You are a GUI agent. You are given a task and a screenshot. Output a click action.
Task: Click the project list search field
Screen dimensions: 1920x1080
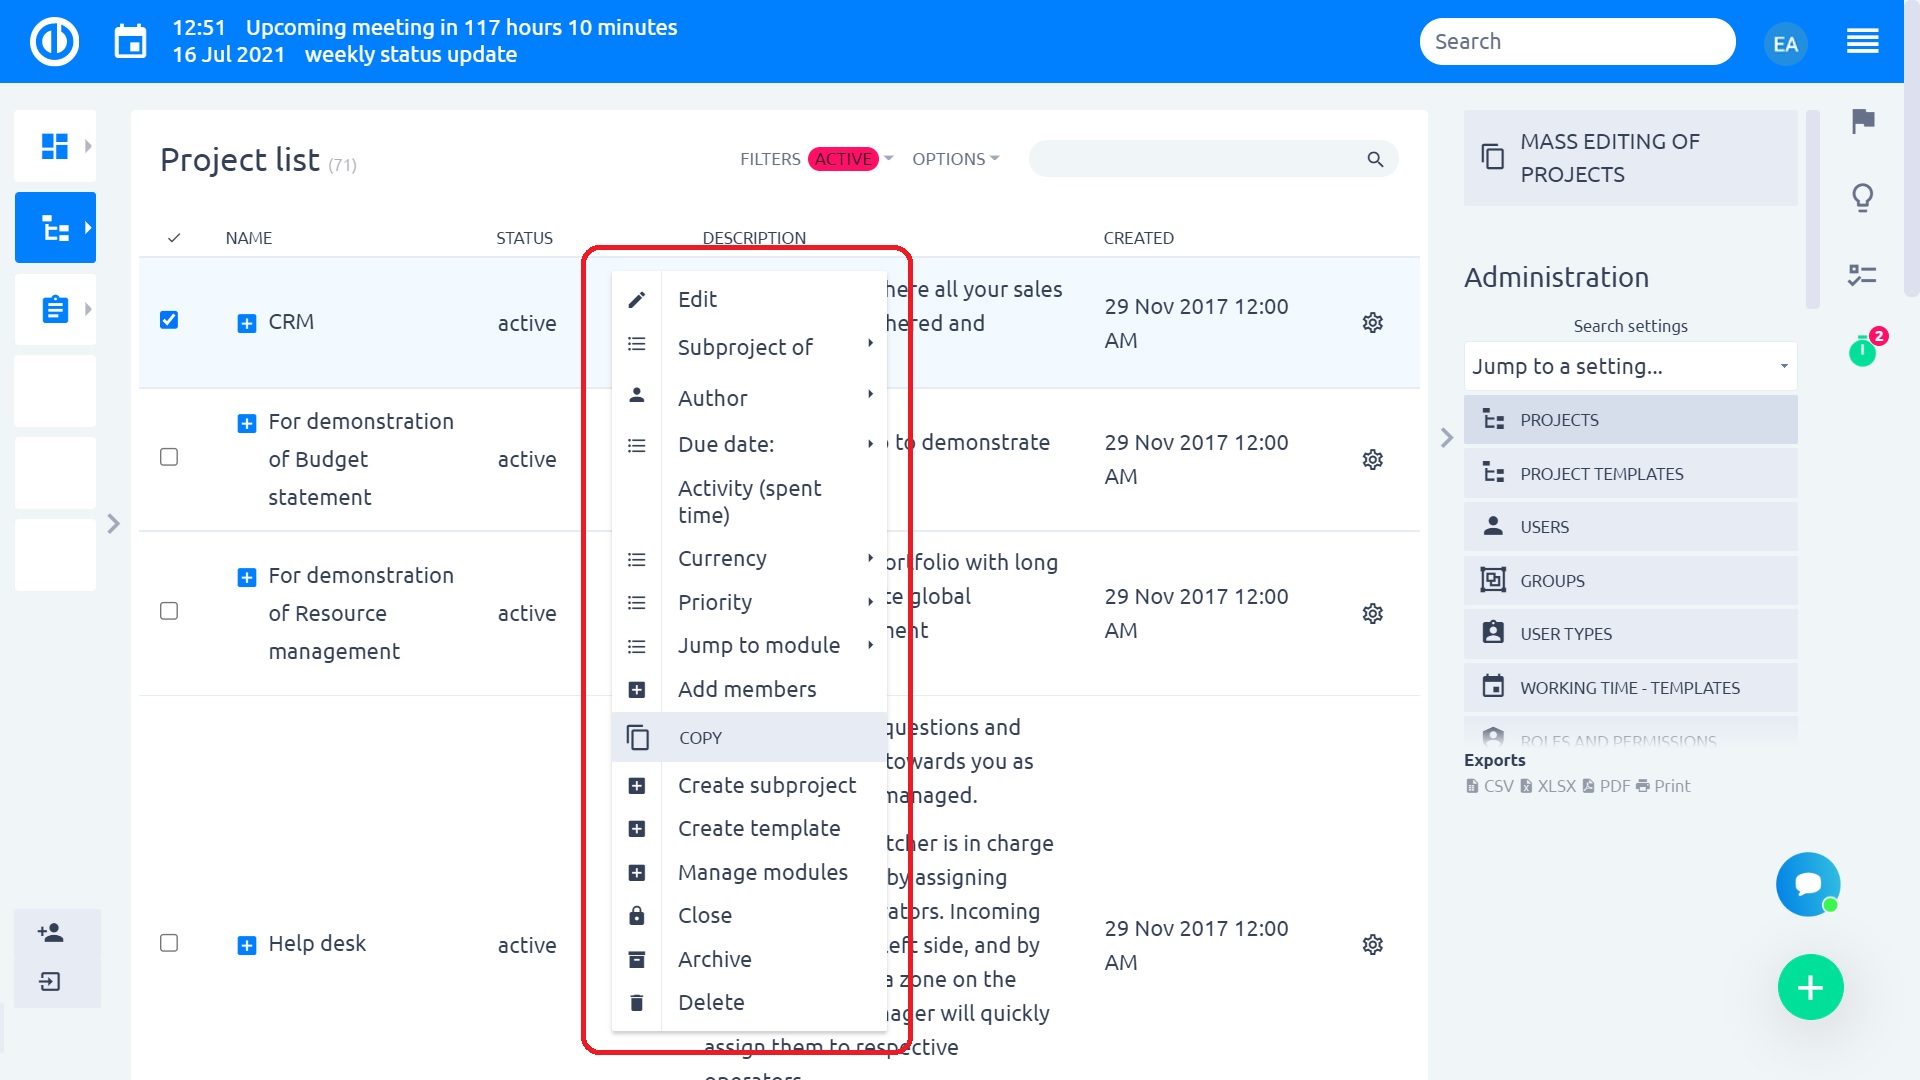pos(1195,159)
